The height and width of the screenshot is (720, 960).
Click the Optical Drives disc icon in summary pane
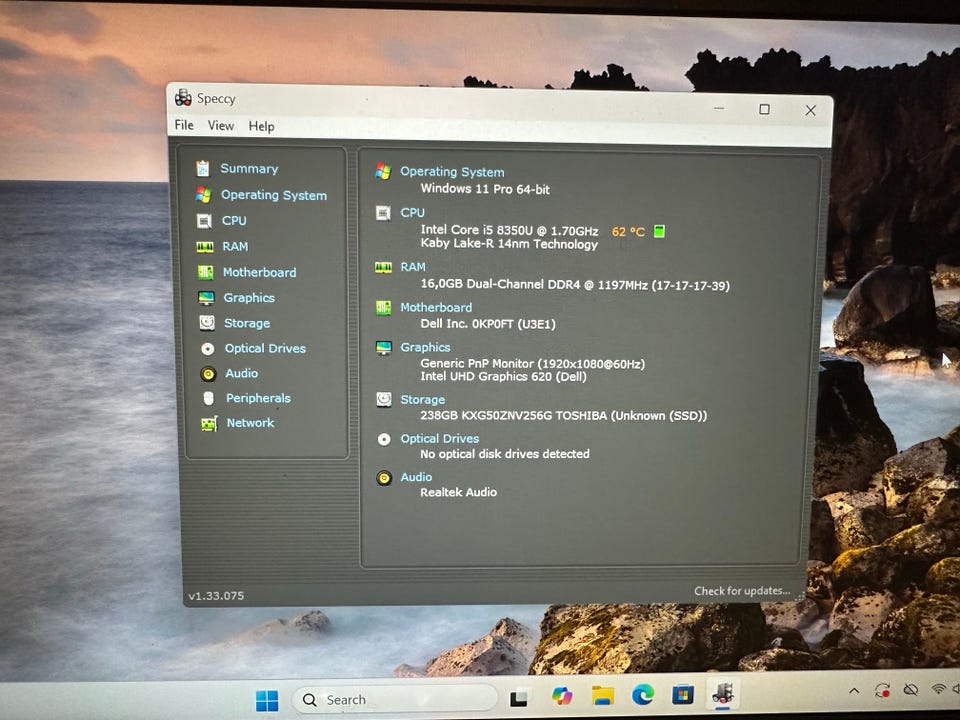pos(384,439)
